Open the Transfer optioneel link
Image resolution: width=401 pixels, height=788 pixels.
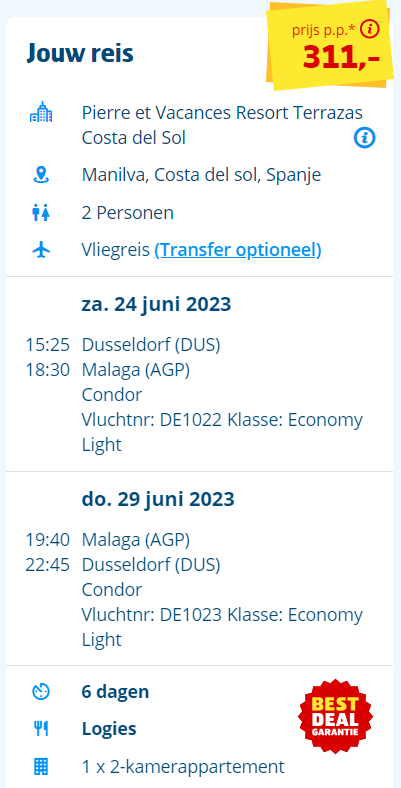(238, 250)
